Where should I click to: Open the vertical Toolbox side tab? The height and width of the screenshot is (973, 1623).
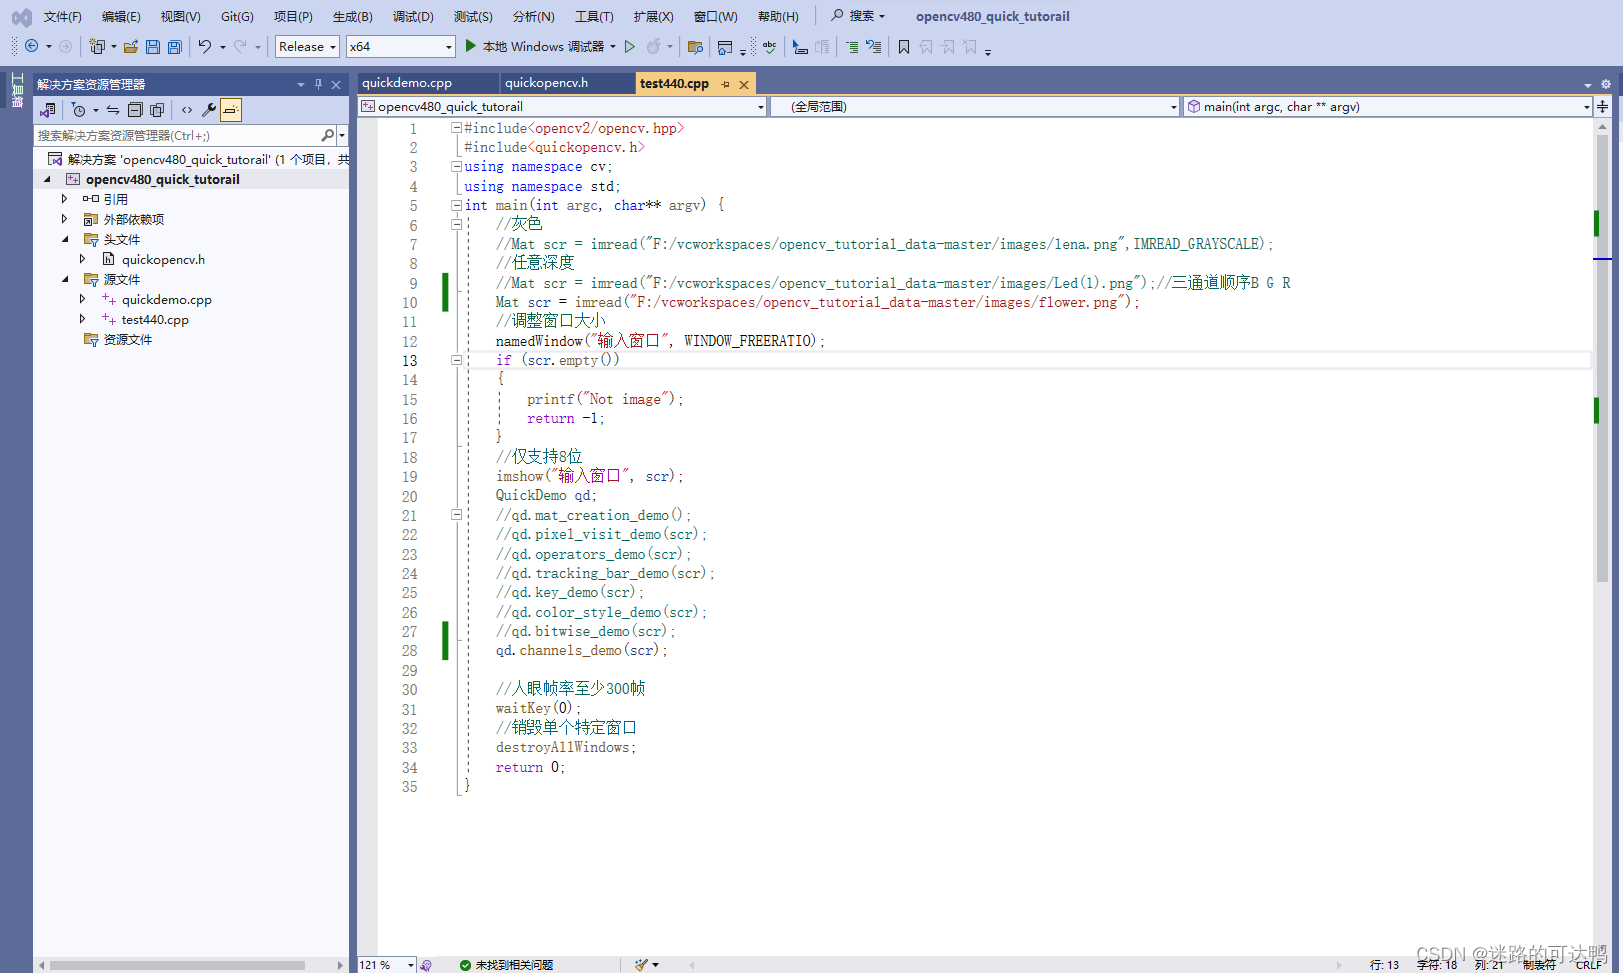pos(16,90)
